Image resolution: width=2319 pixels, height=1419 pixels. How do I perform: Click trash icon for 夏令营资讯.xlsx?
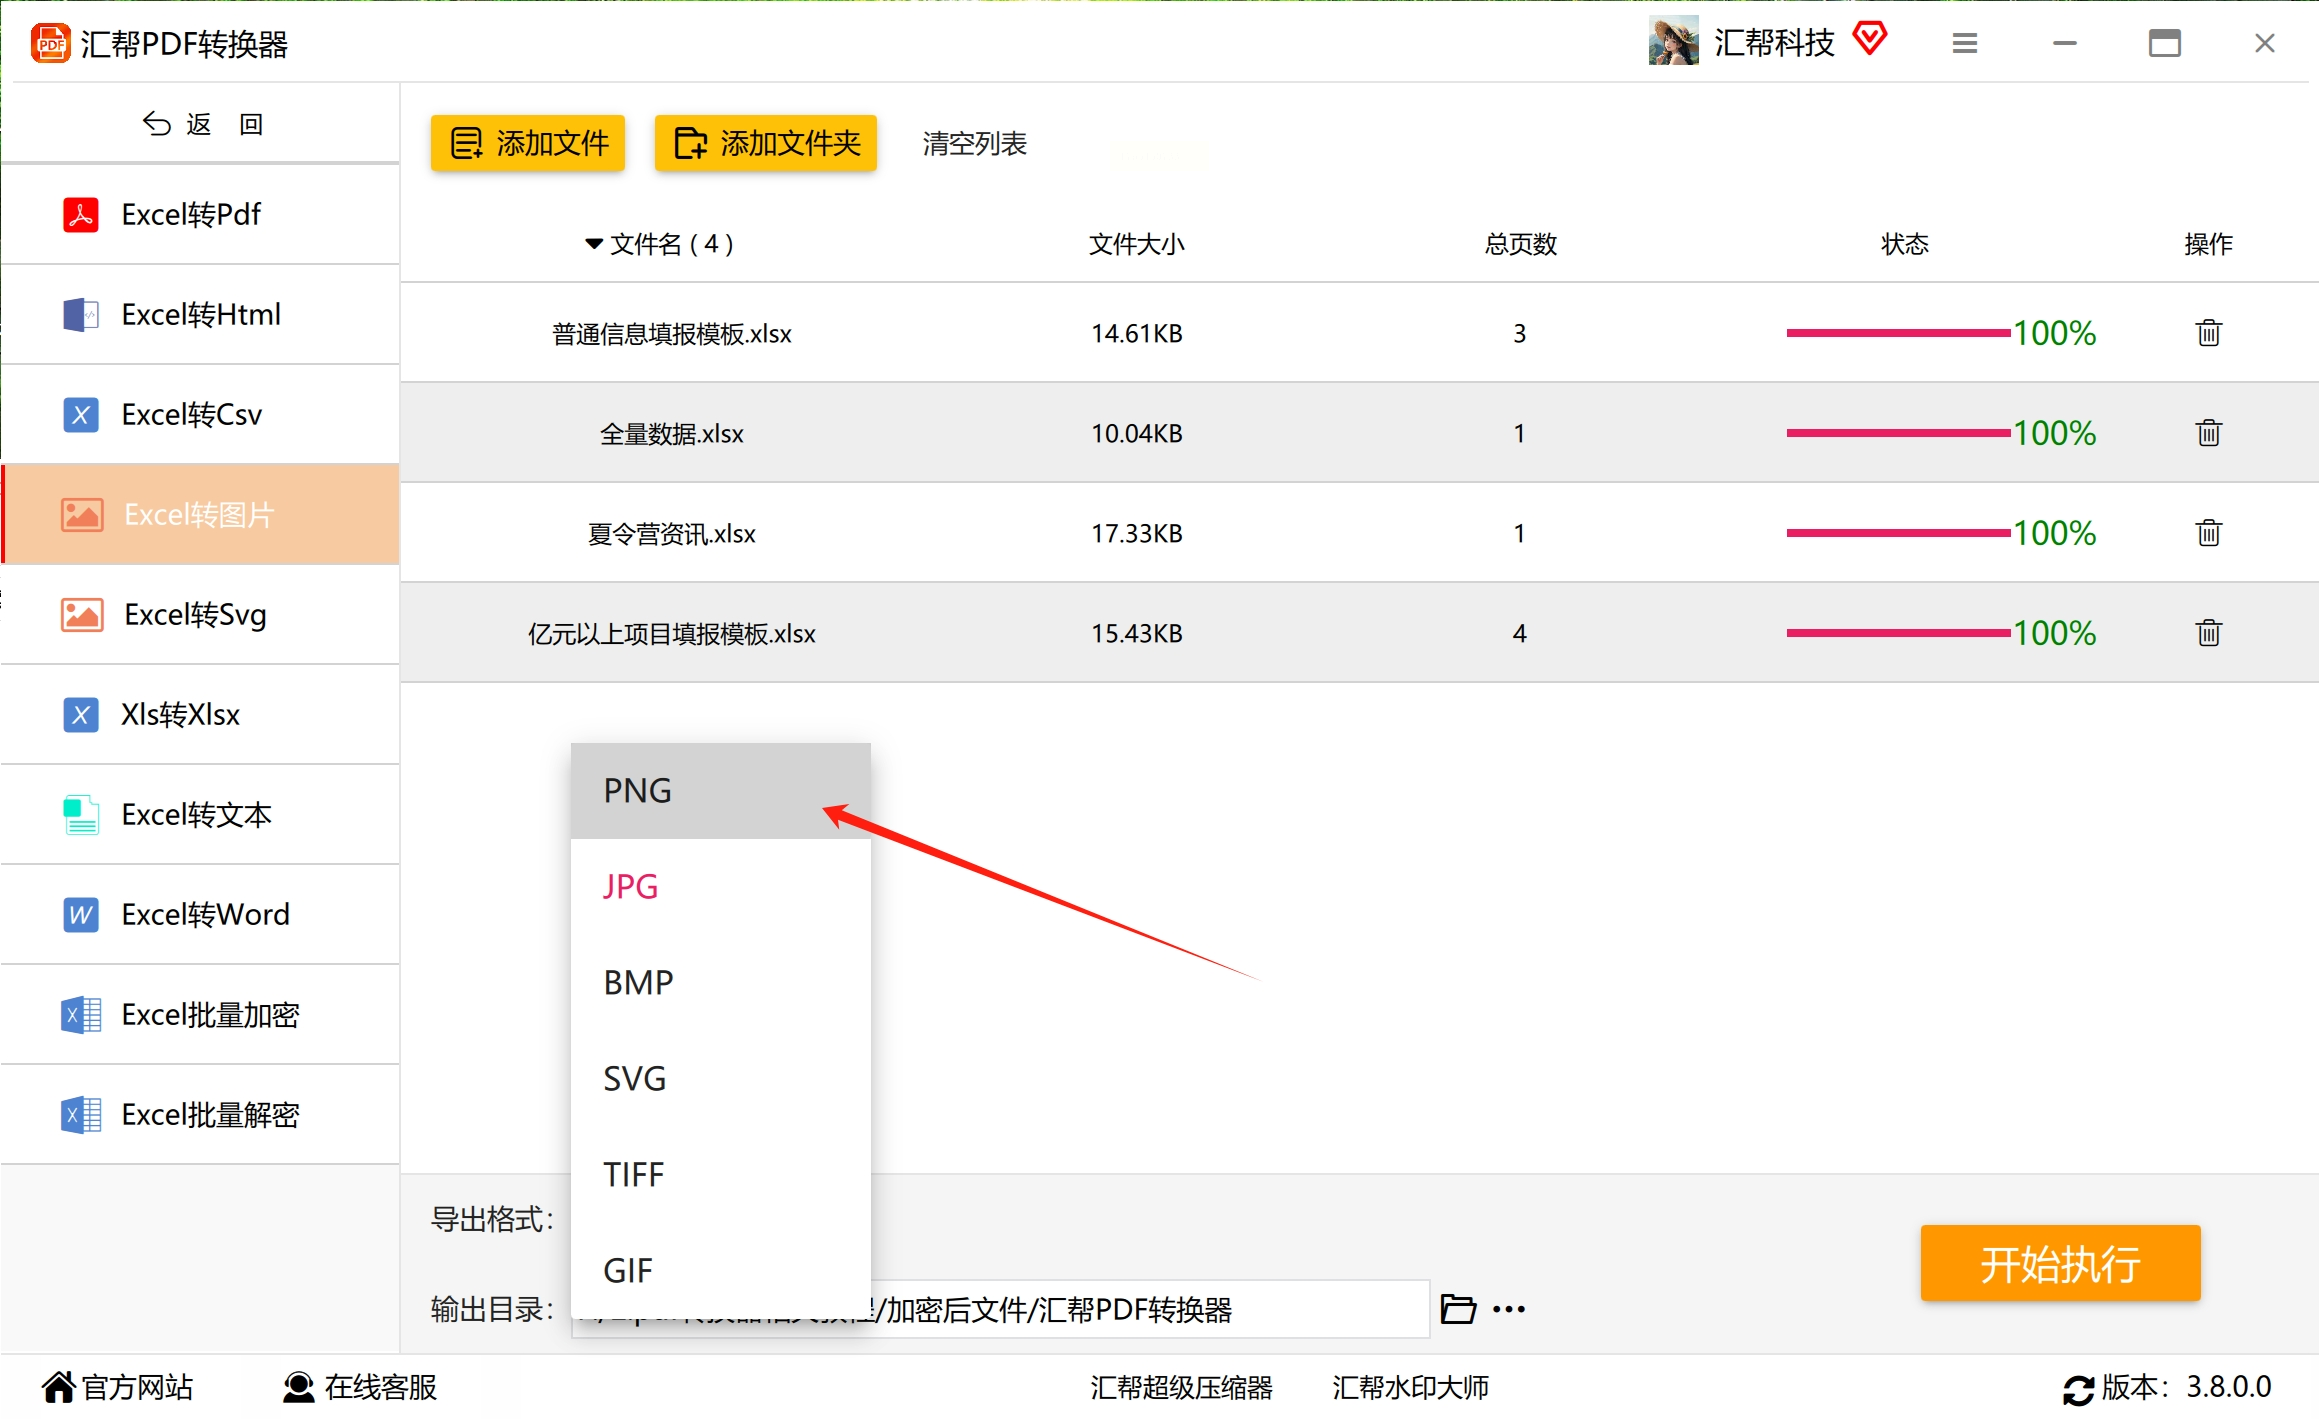pyautogui.click(x=2208, y=533)
